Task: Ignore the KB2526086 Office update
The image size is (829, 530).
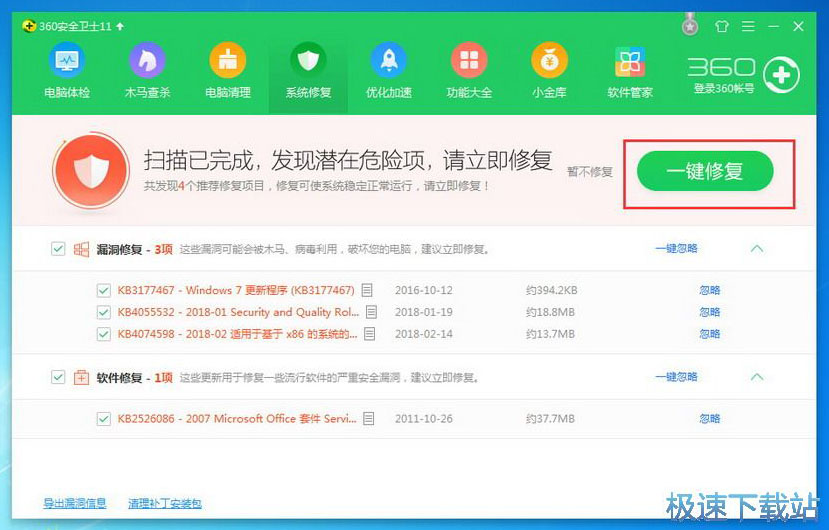Action: [x=710, y=418]
